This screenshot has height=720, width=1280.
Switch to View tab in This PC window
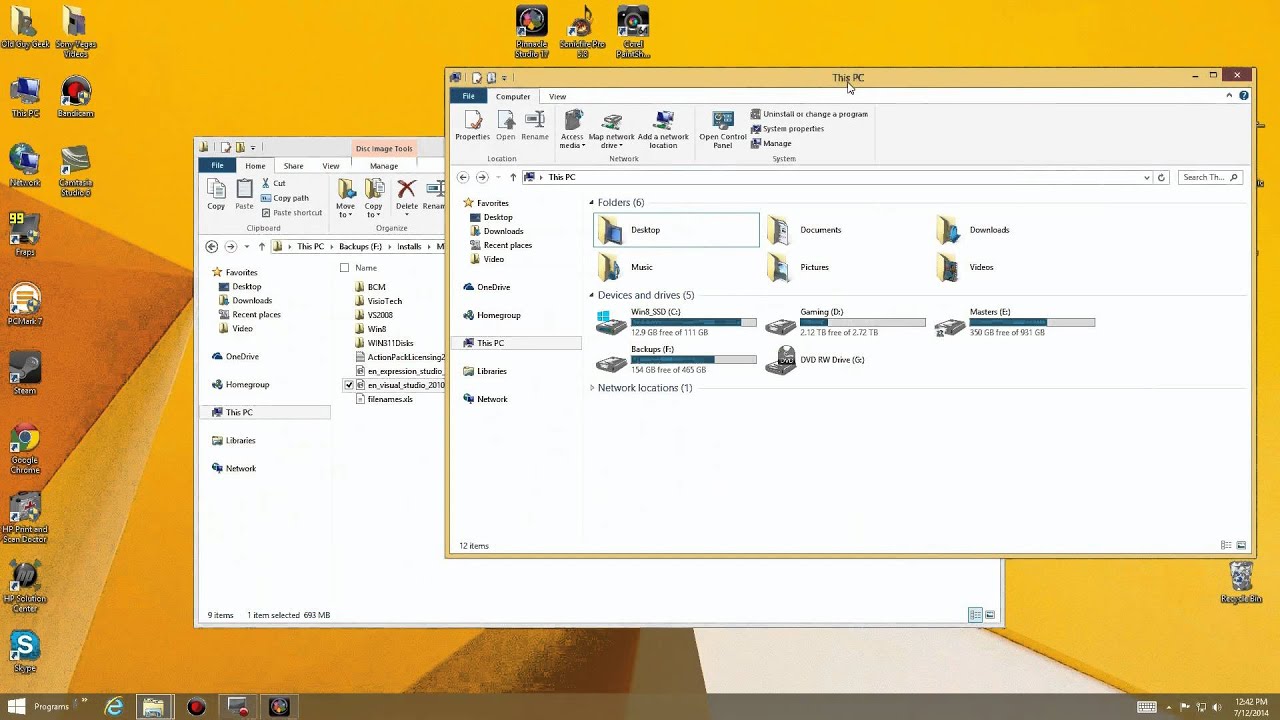pos(557,97)
